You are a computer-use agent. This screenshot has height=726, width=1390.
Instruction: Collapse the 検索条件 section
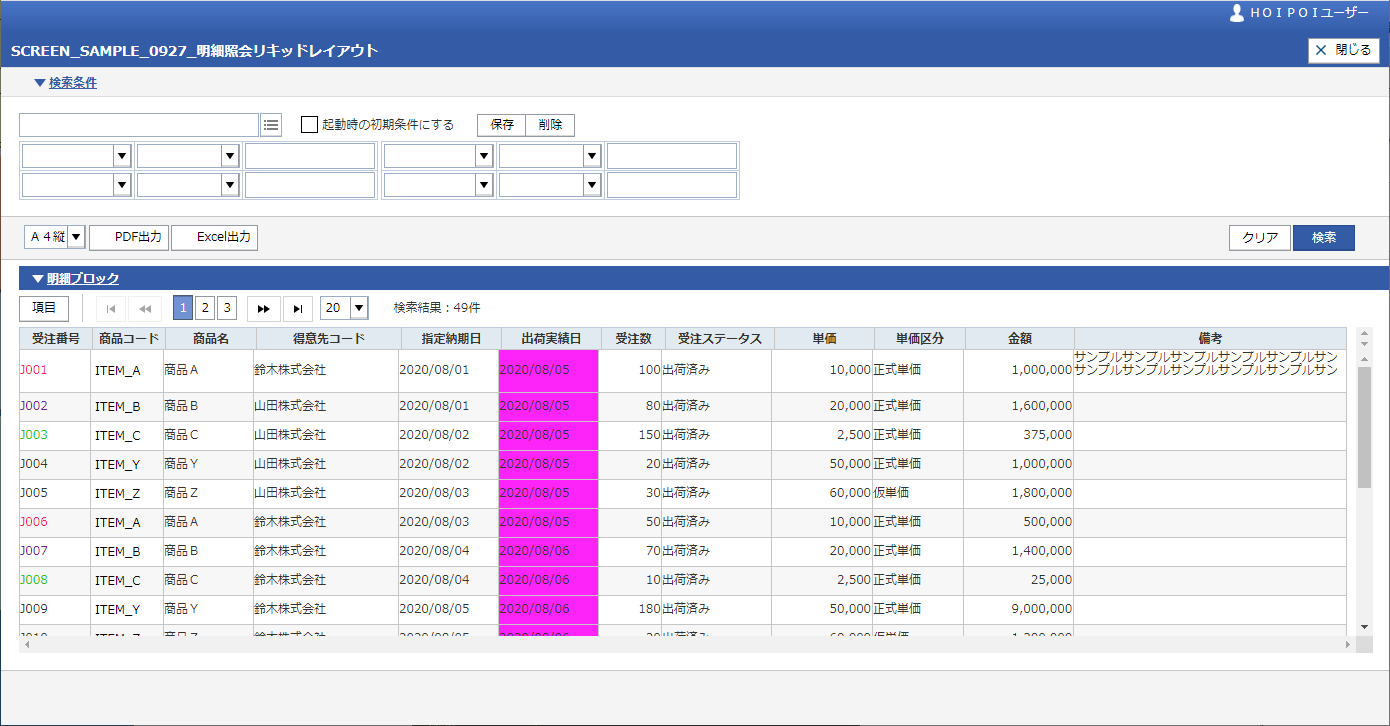(65, 83)
